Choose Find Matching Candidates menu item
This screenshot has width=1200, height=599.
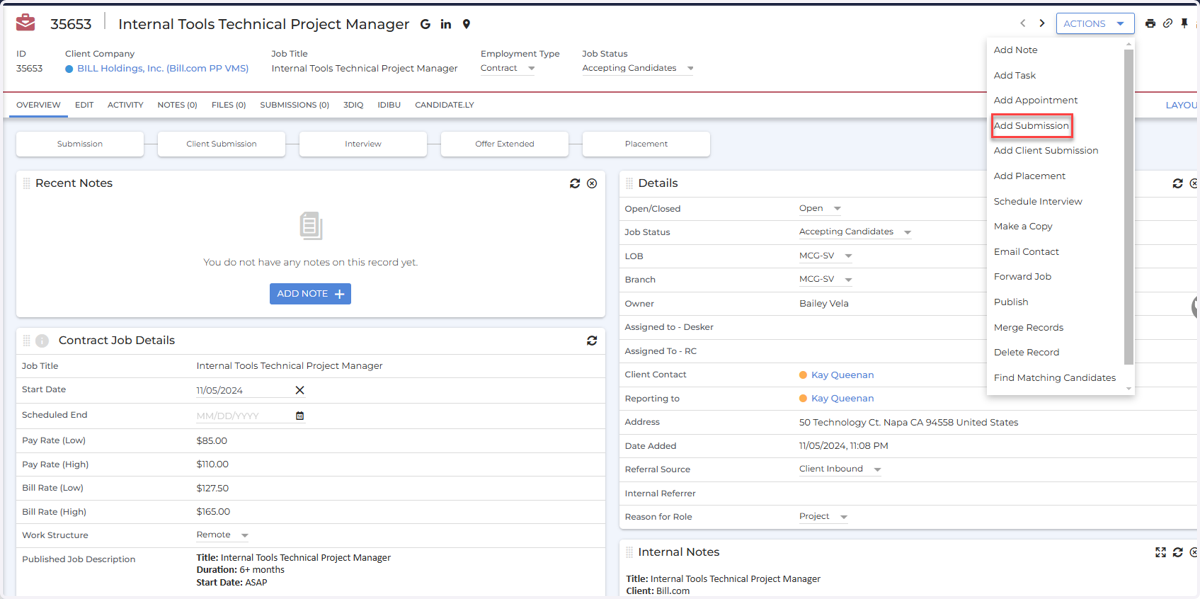pyautogui.click(x=1055, y=378)
